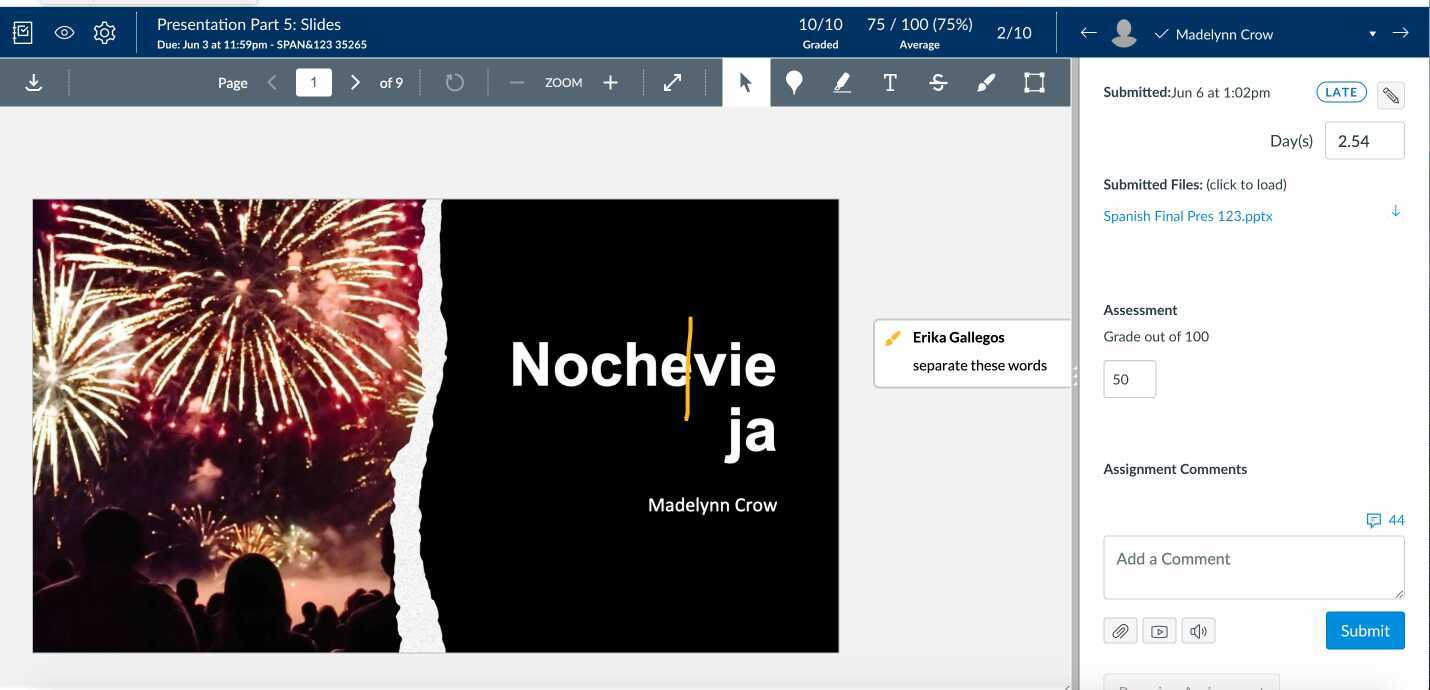Open Spanish Final Pres 123.pptx link
1430x690 pixels.
coord(1187,216)
